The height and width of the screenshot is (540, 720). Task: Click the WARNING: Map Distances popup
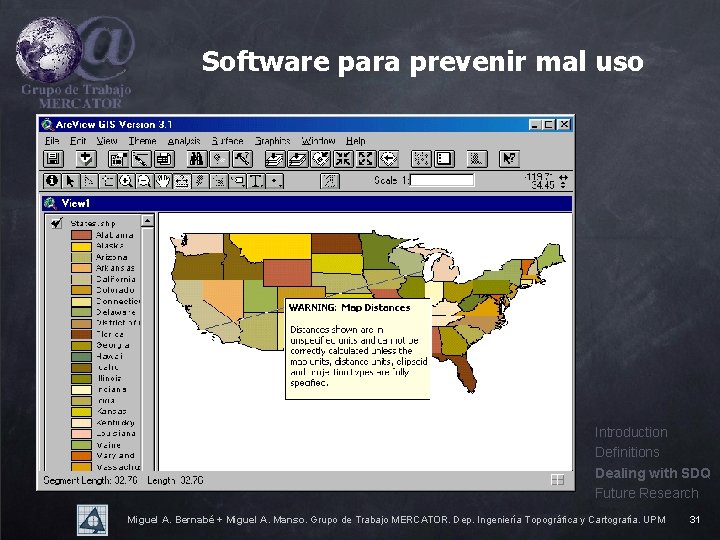pos(358,349)
